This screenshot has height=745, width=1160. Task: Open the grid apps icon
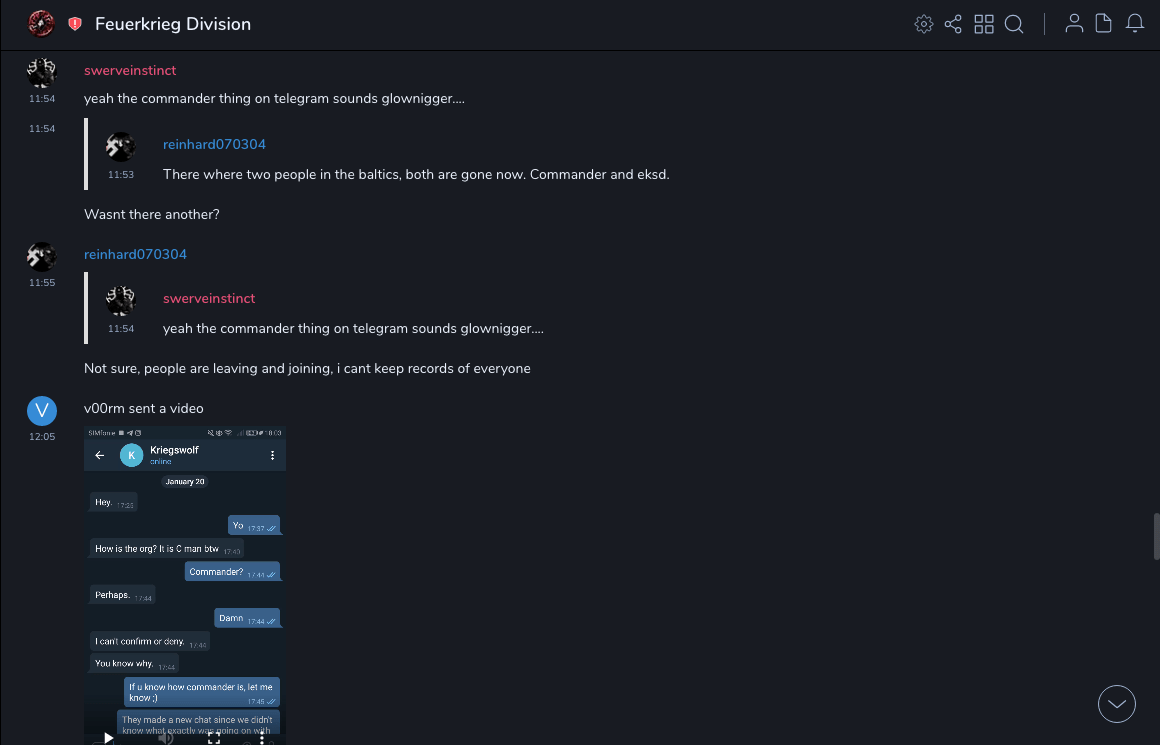[984, 24]
